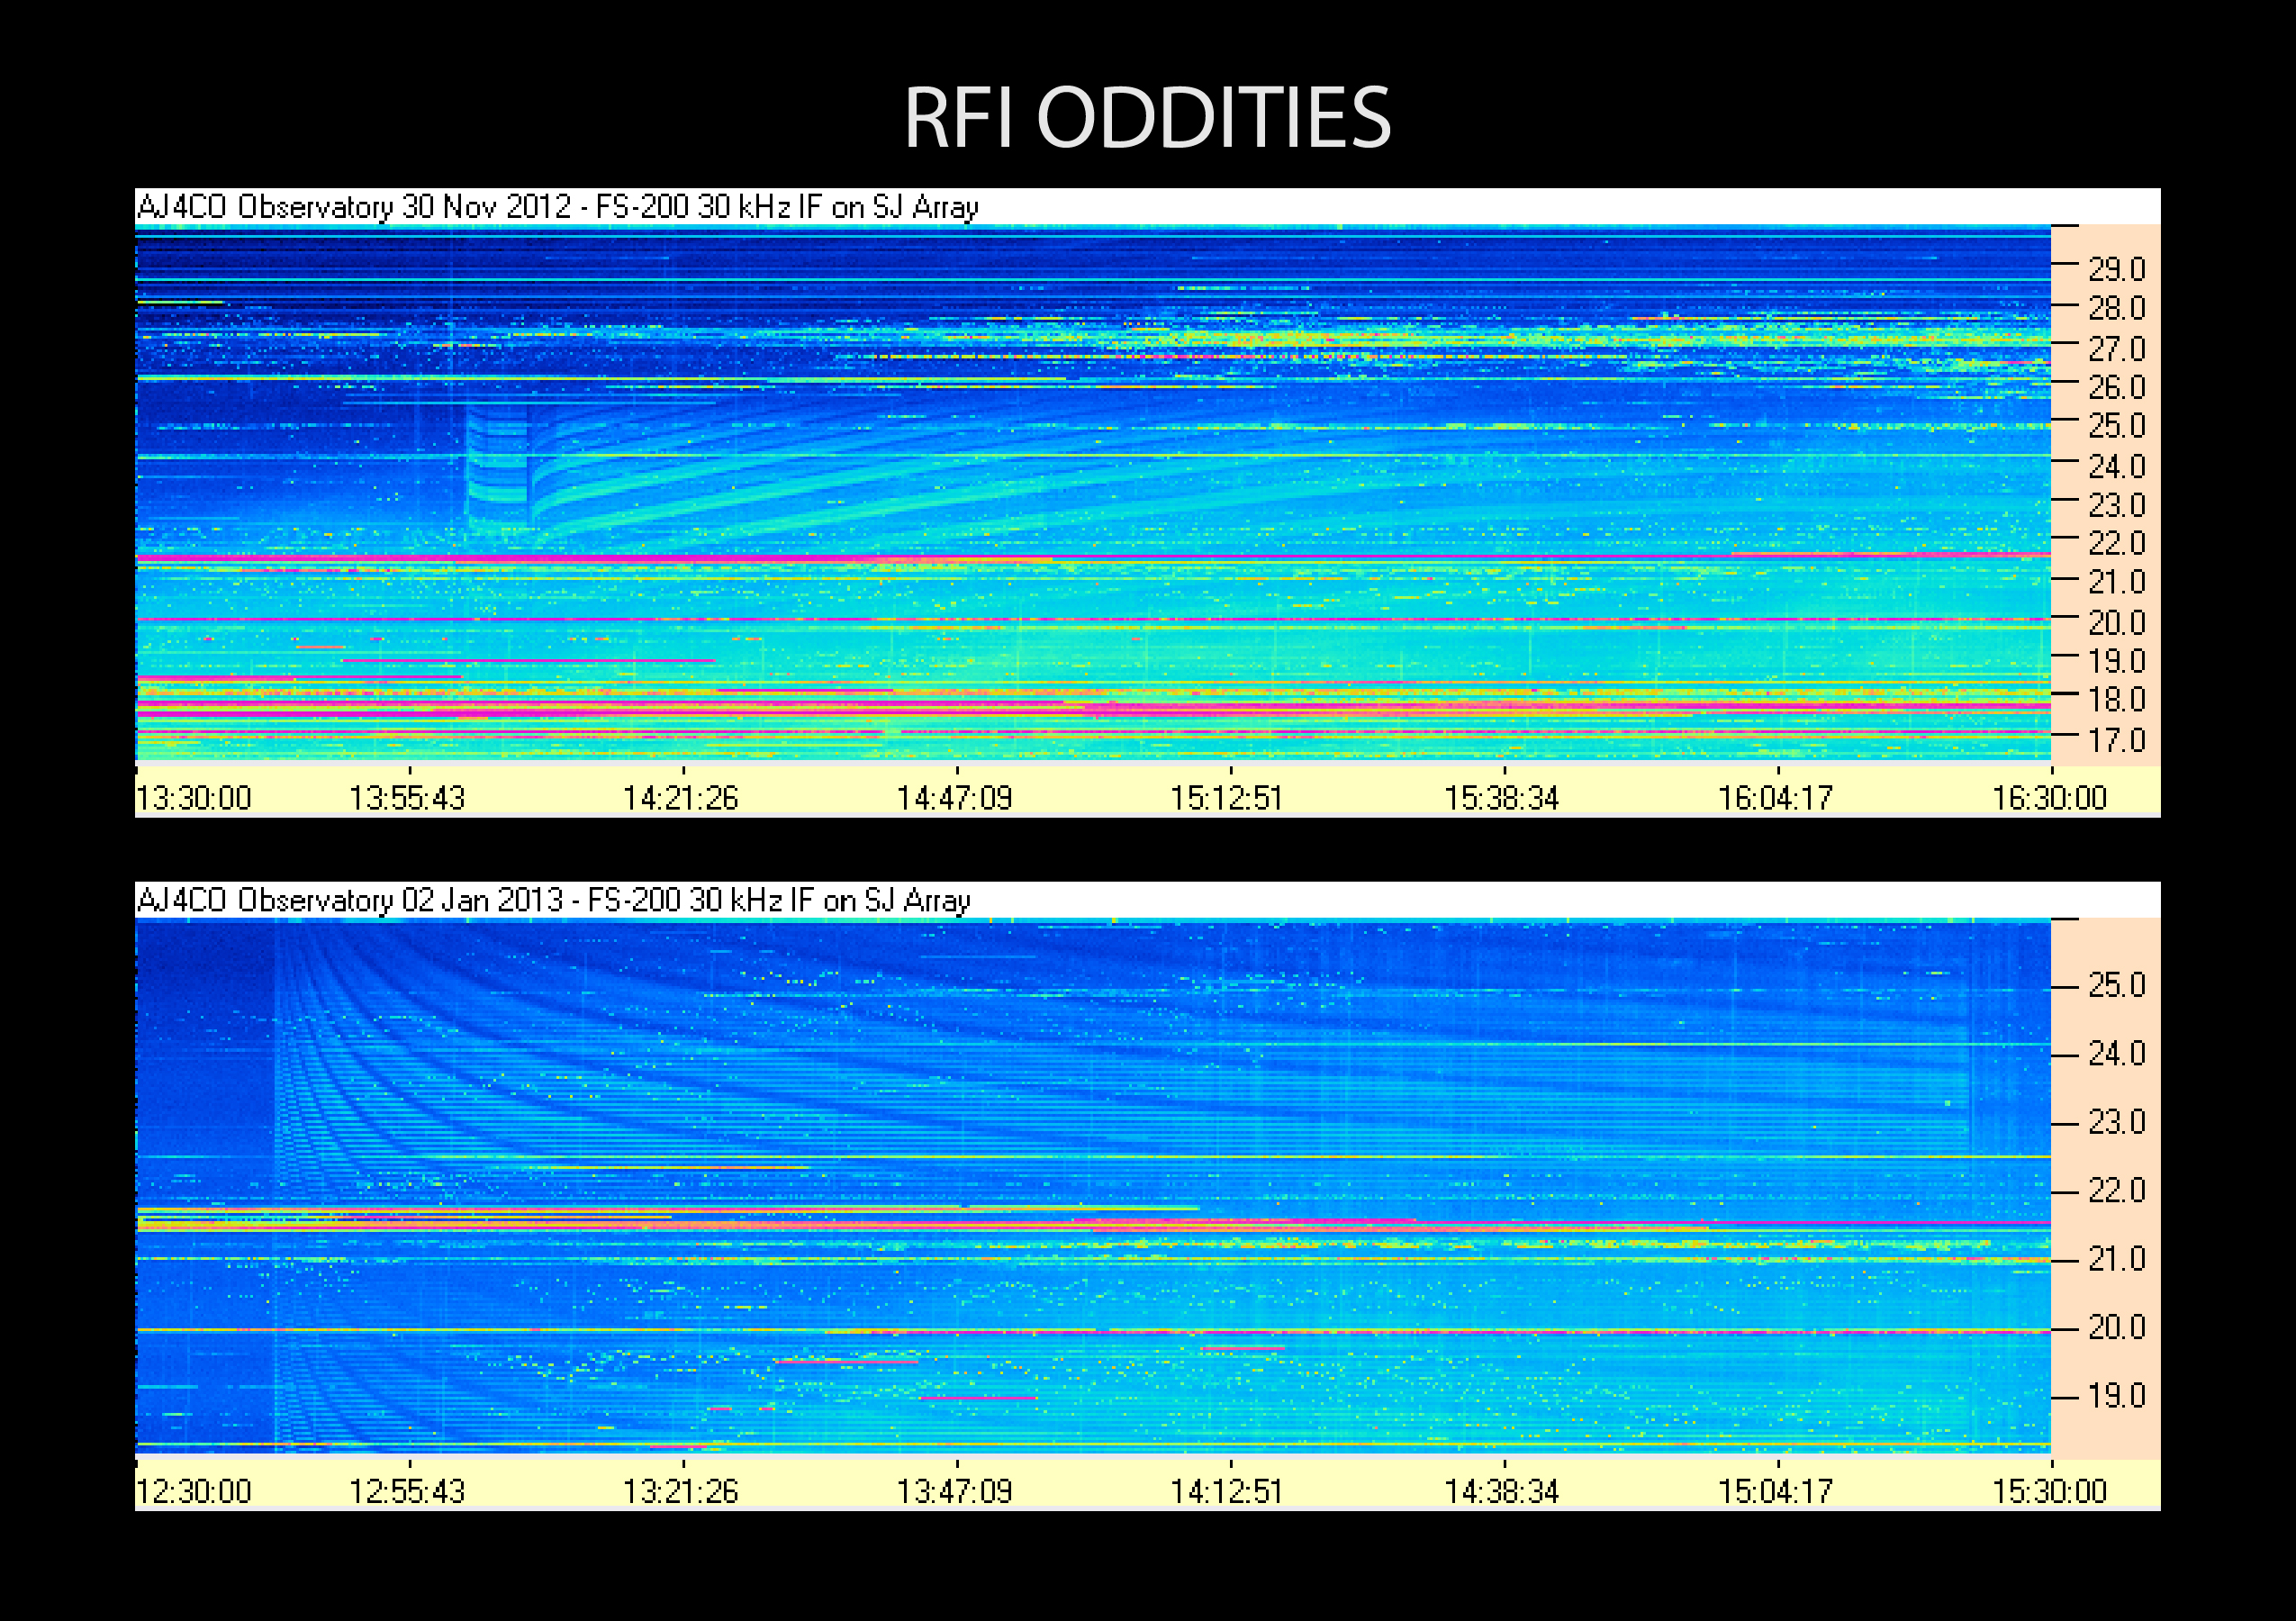Viewport: 2296px width, 1621px height.
Task: Click the 14:38:34 time label on bottom chart
Action: [1501, 1491]
